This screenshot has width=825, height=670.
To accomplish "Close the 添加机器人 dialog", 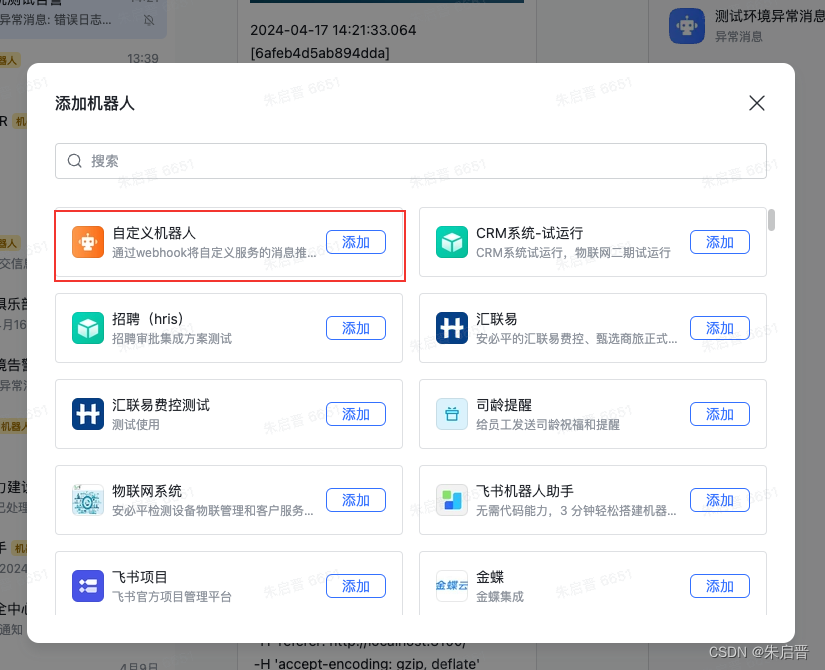I will pyautogui.click(x=757, y=103).
